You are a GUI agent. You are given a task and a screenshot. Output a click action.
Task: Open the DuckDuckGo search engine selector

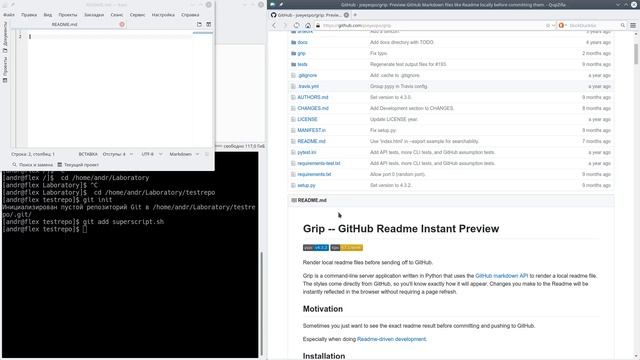pos(562,25)
